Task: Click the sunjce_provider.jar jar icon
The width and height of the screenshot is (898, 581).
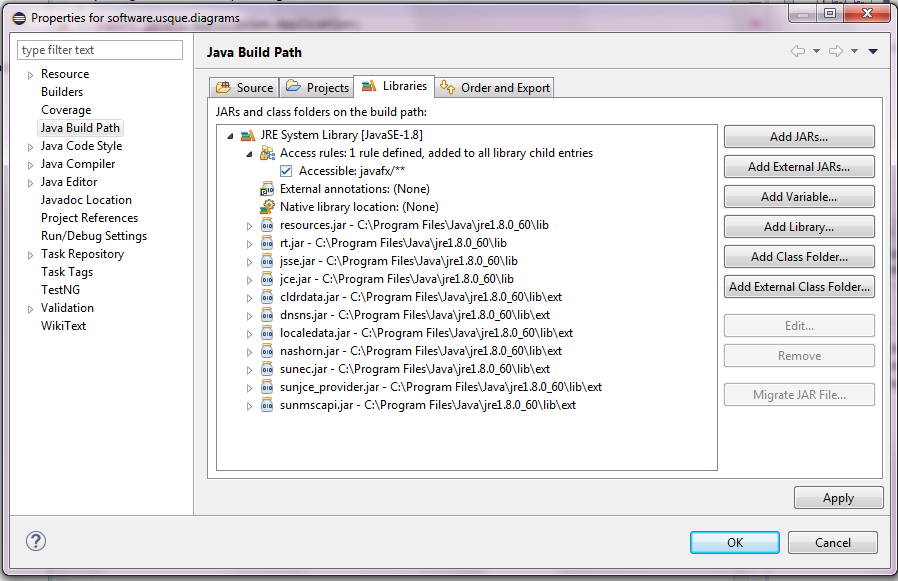Action: pyautogui.click(x=267, y=387)
